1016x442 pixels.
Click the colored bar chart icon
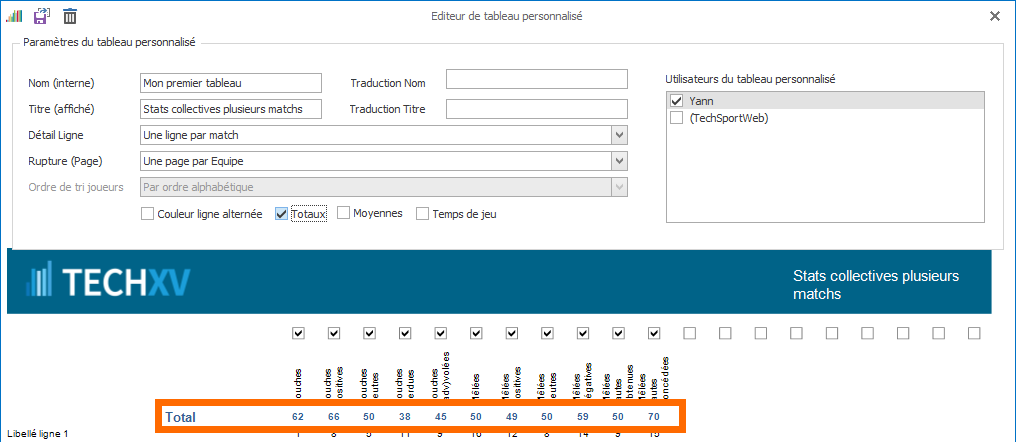pos(14,16)
